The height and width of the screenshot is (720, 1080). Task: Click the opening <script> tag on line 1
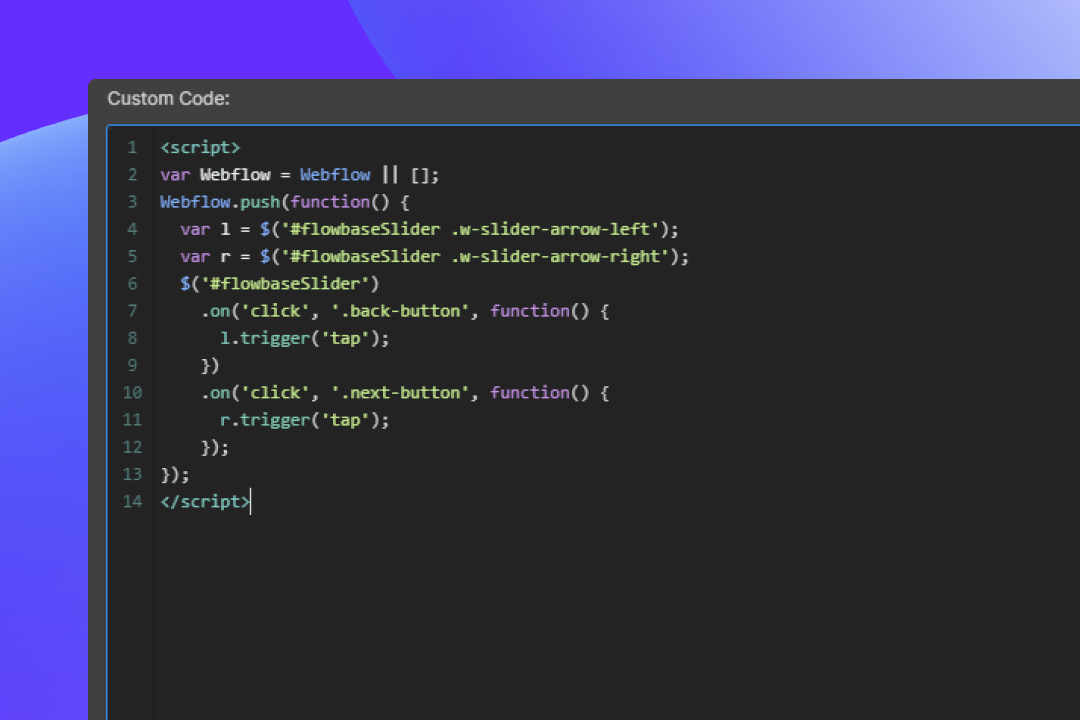click(x=200, y=147)
